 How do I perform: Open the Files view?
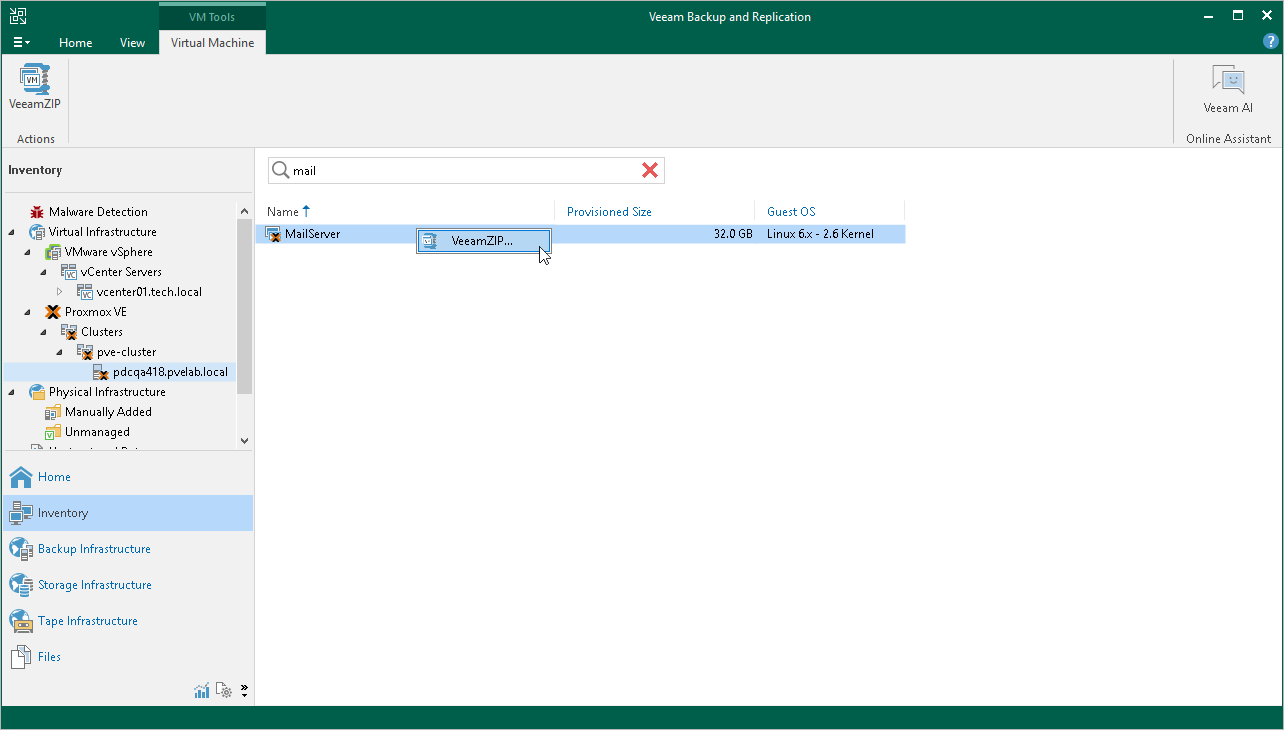[127, 657]
